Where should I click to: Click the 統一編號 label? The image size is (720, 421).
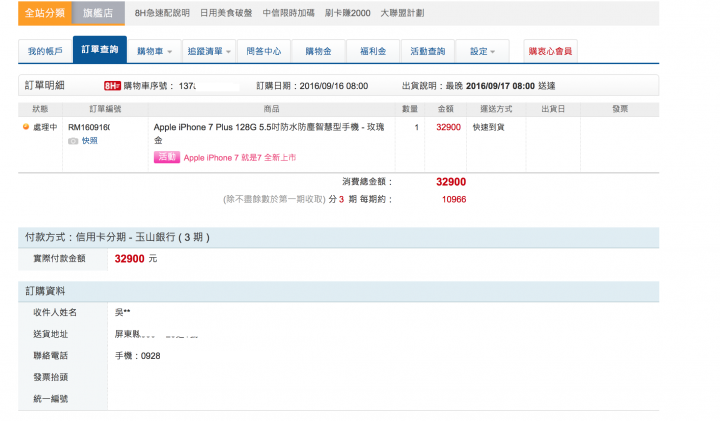pos(51,399)
